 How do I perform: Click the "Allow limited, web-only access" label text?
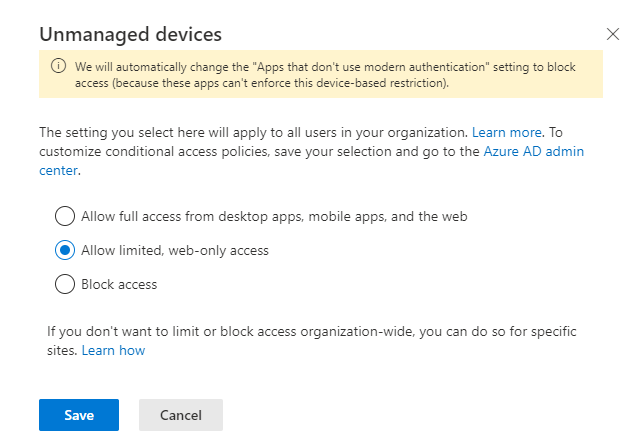tap(175, 250)
